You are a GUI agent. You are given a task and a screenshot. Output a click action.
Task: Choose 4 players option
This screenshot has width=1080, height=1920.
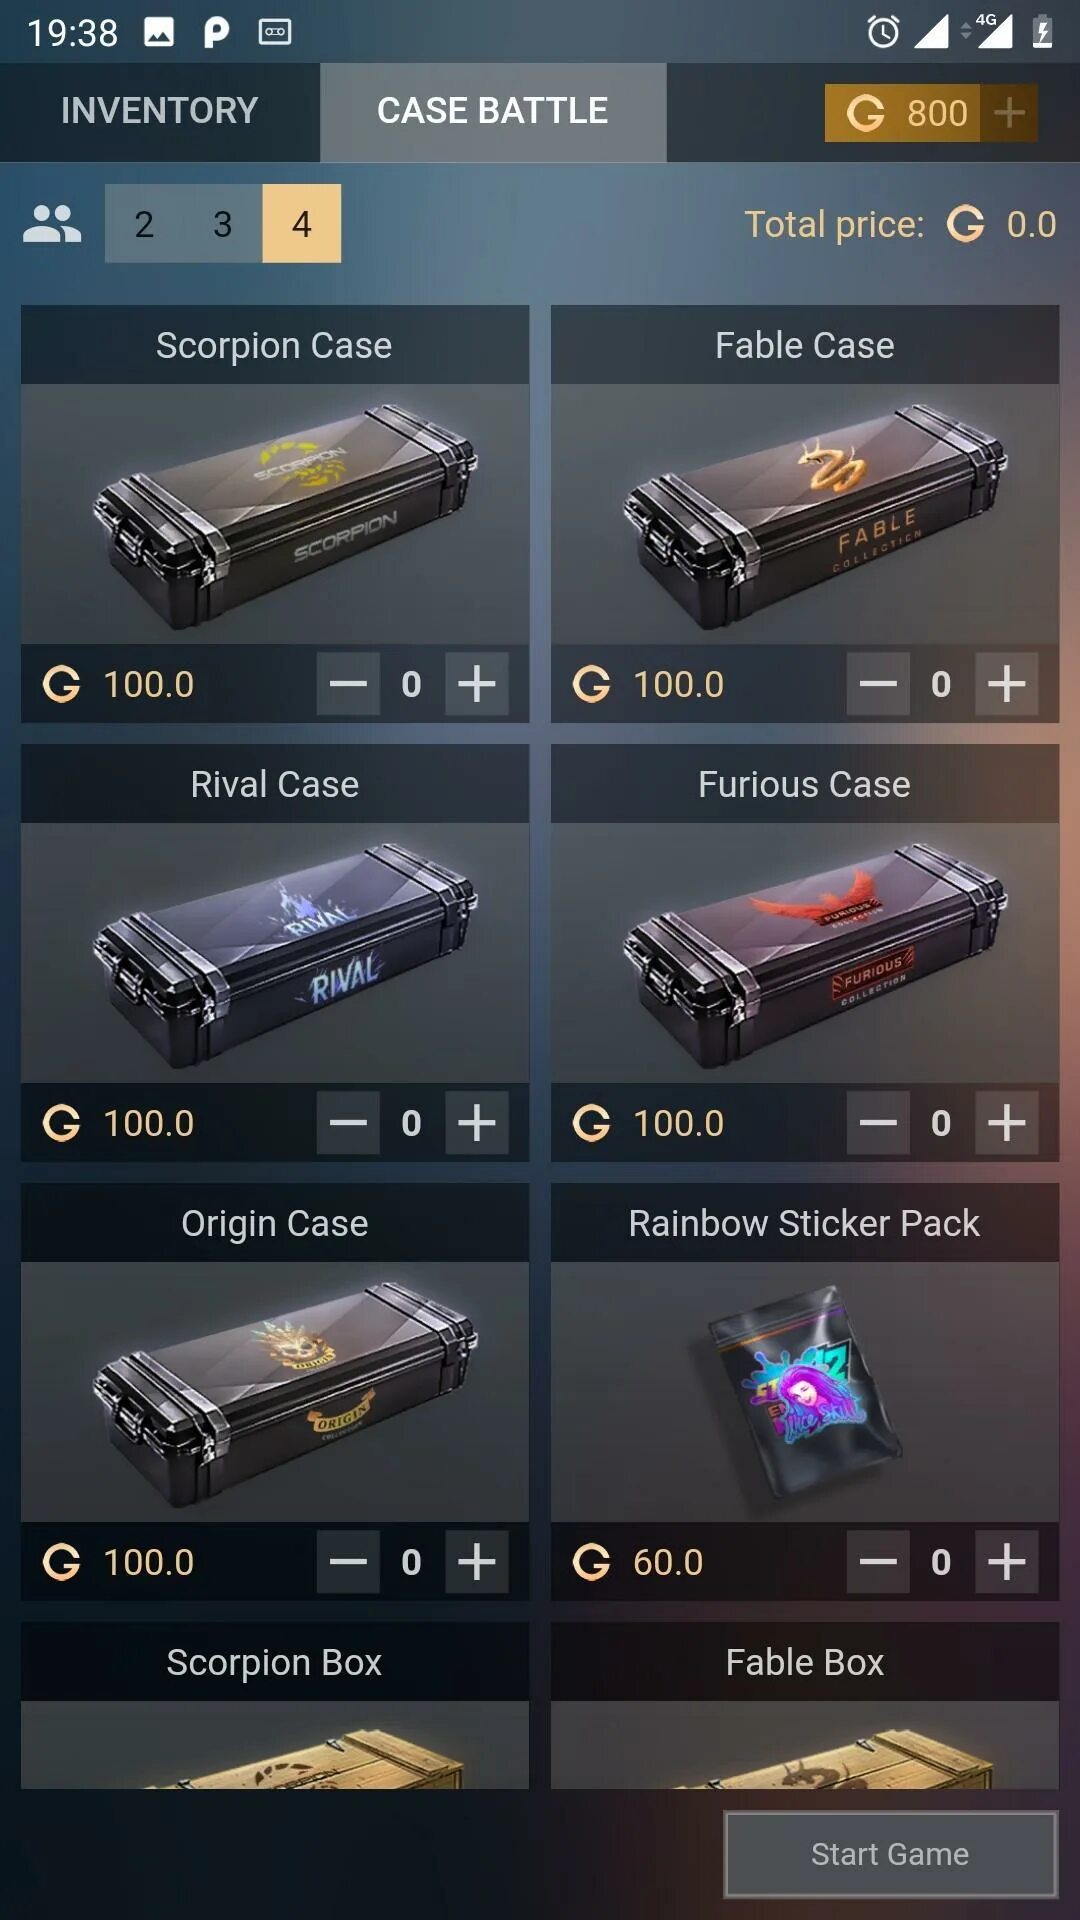[x=302, y=224]
